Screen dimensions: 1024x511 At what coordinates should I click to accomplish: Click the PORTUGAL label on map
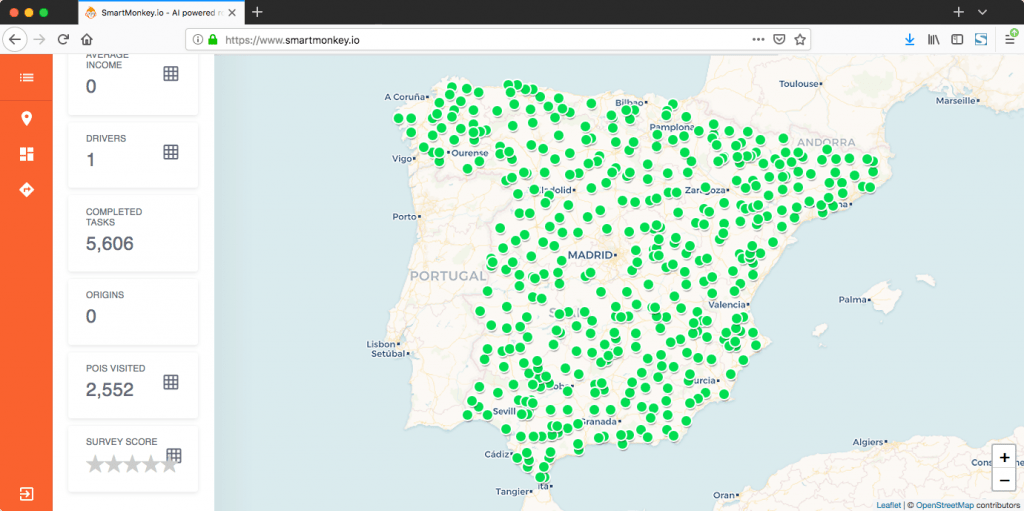point(448,276)
